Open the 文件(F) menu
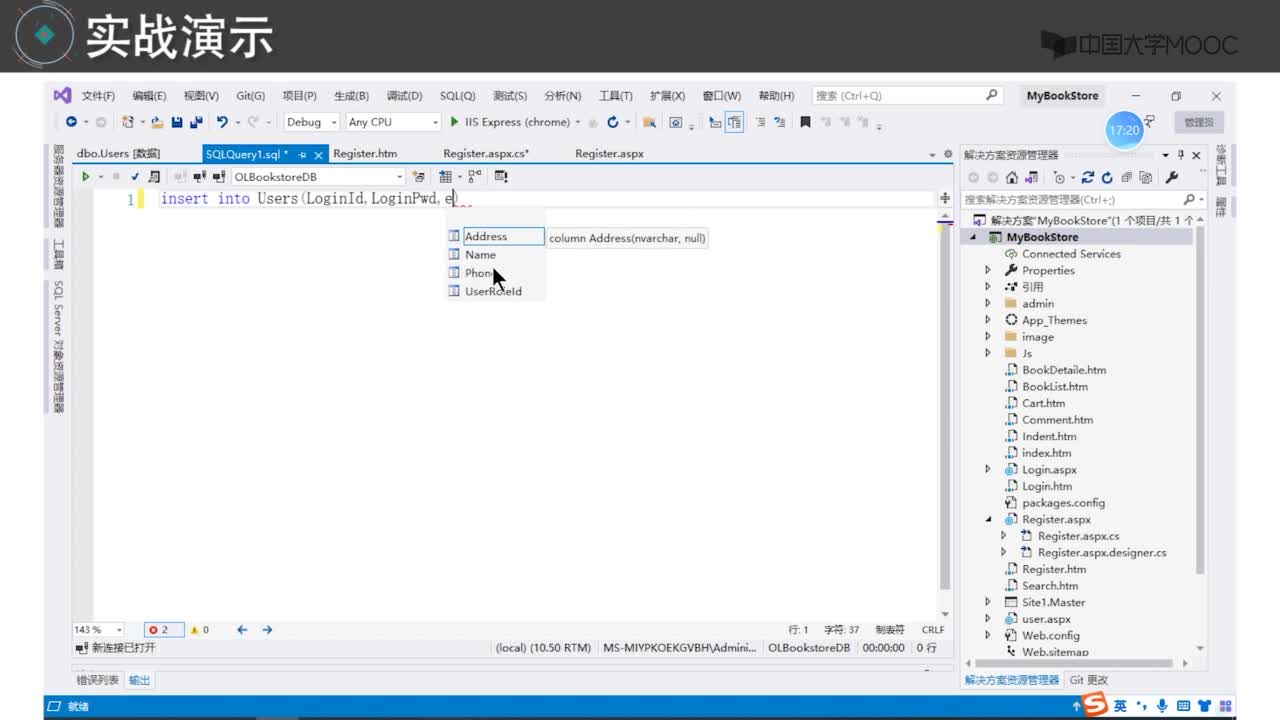Image resolution: width=1280 pixels, height=720 pixels. [x=98, y=96]
